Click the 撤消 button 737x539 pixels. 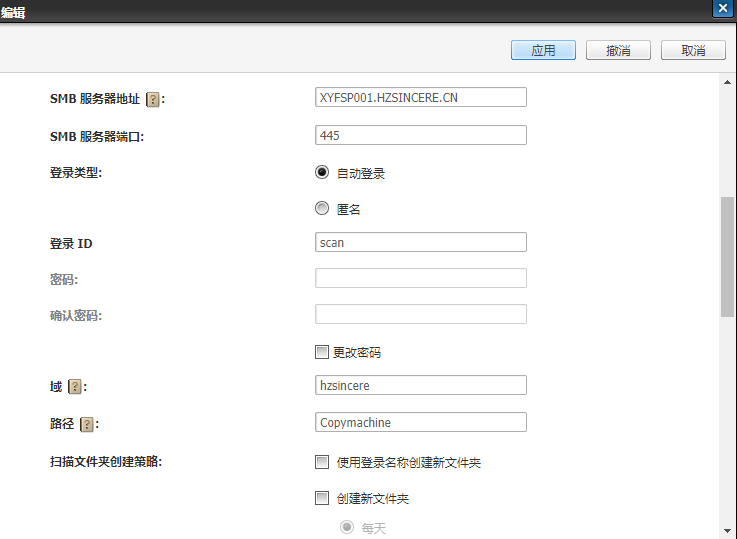click(618, 50)
